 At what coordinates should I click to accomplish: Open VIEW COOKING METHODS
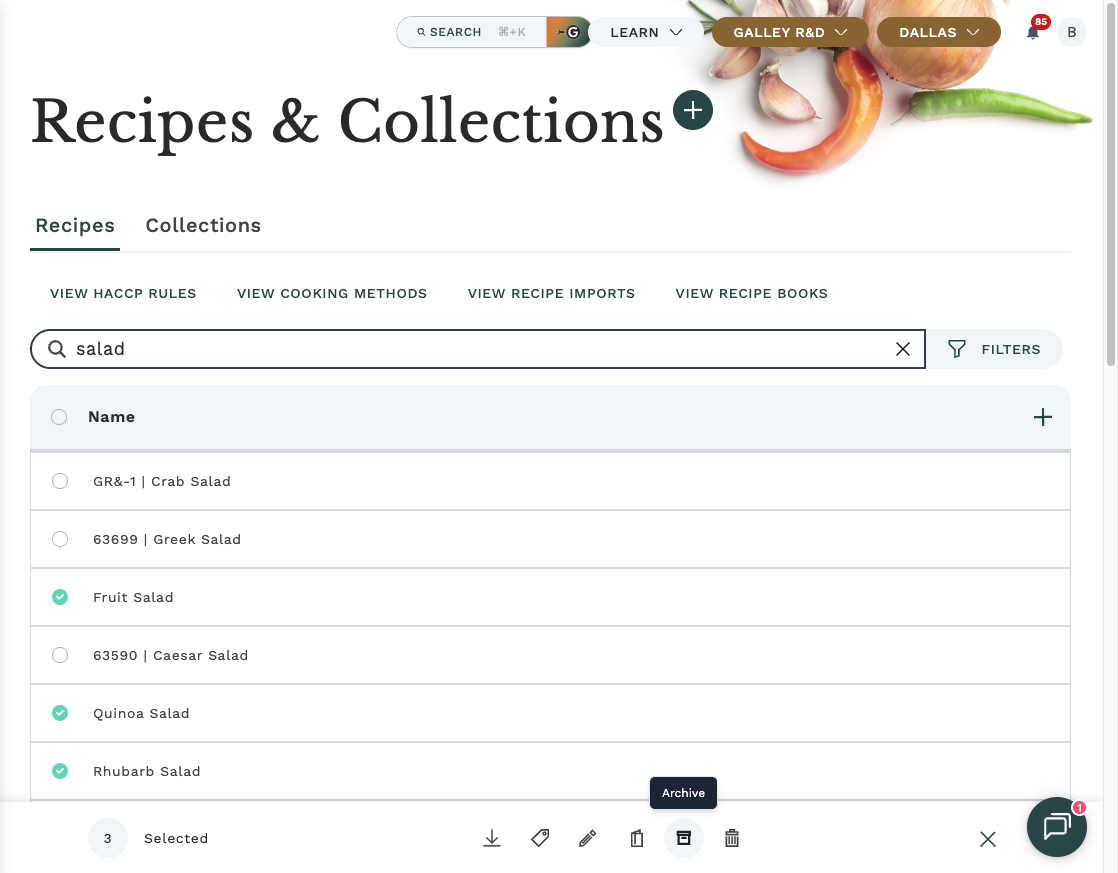[332, 294]
